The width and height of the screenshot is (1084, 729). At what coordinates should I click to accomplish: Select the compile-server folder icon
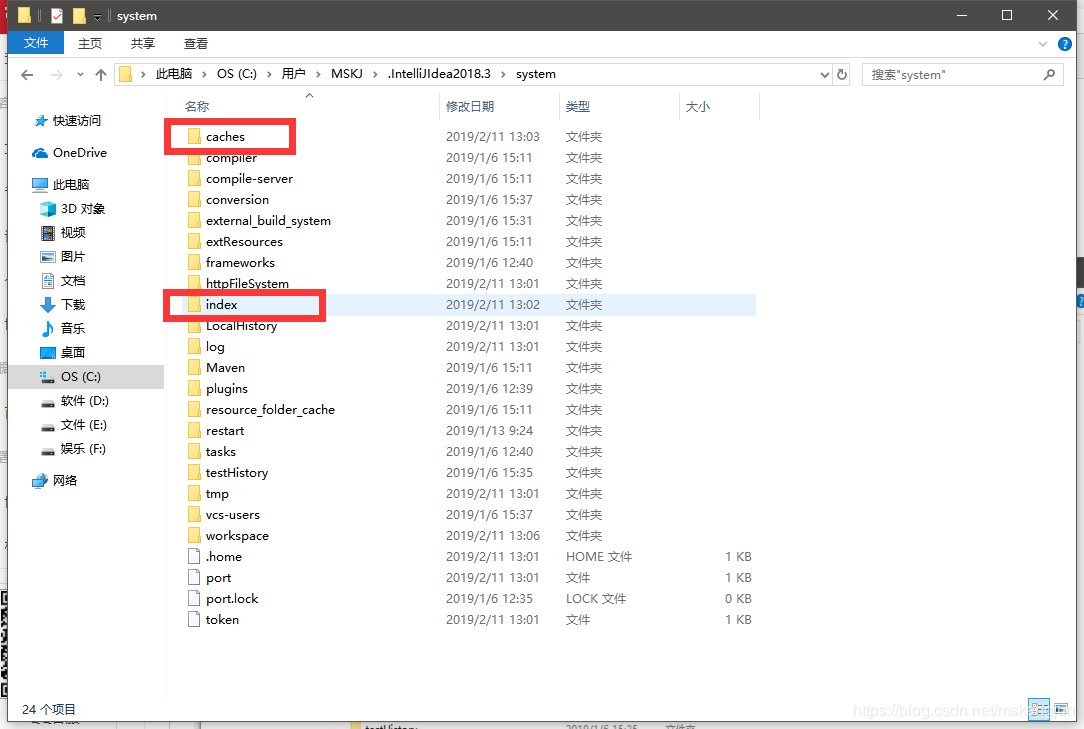point(194,178)
